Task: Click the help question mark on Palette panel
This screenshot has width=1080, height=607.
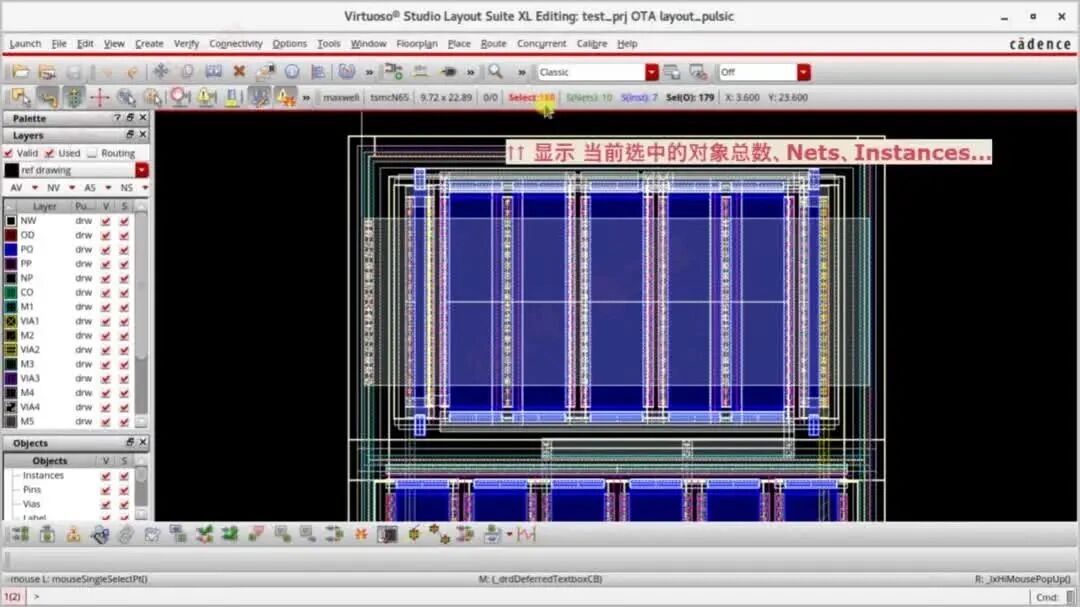Action: [117, 118]
